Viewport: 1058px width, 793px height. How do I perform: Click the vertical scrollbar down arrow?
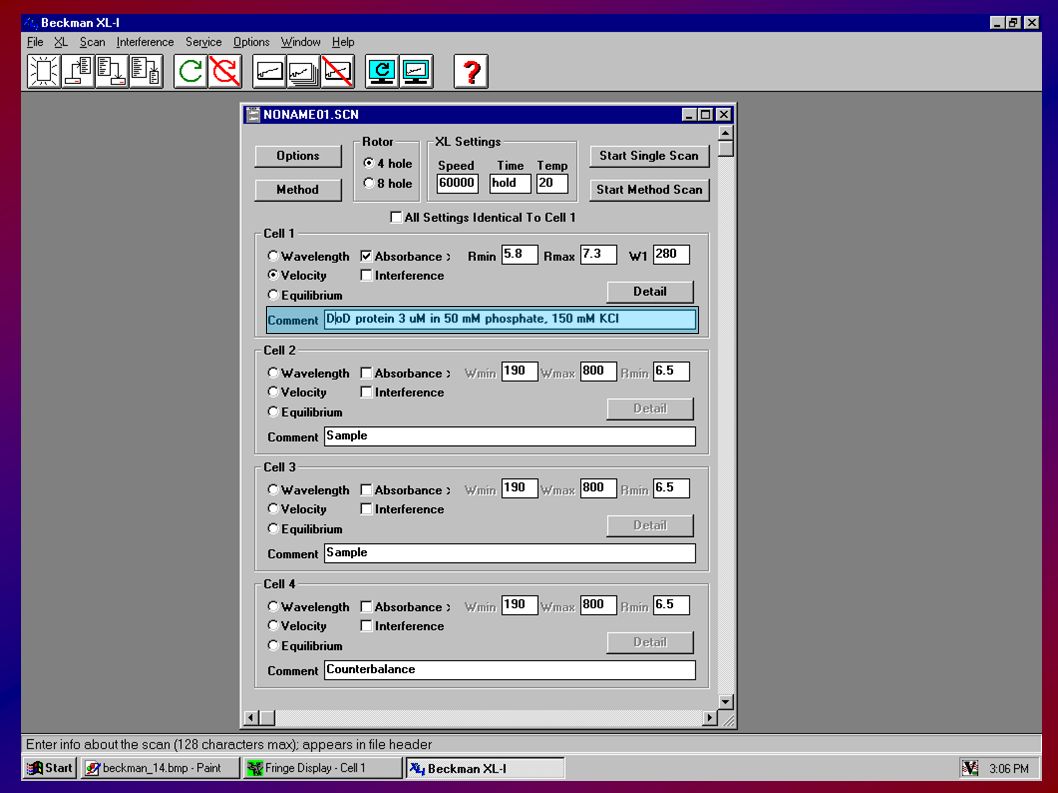726,701
